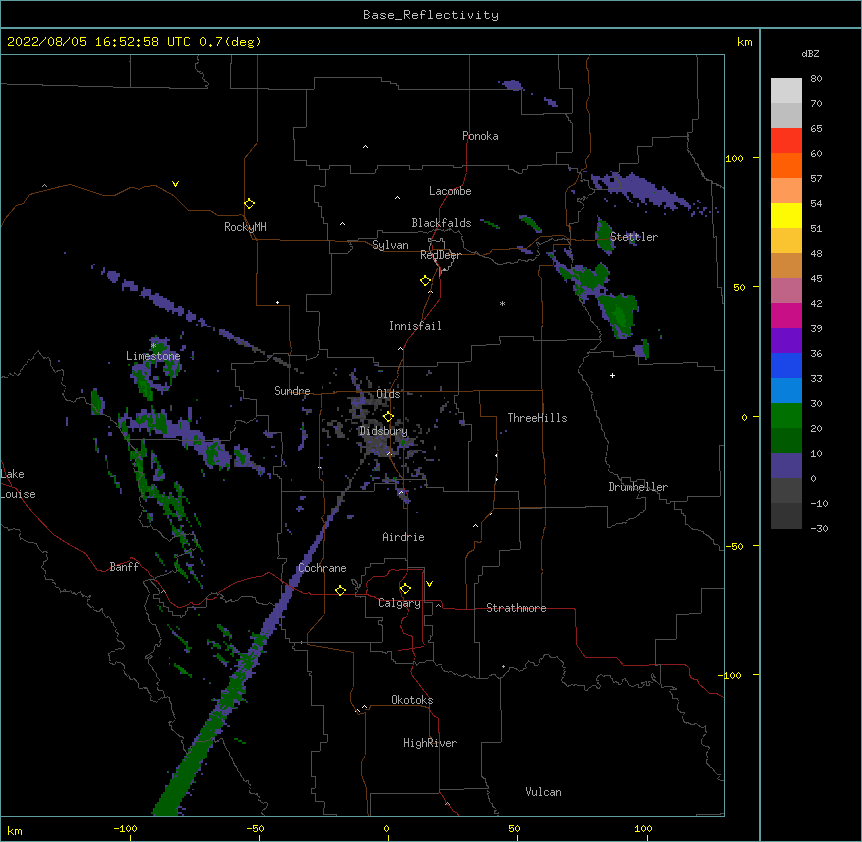Image resolution: width=862 pixels, height=842 pixels.
Task: Select the Drumheller label
Action: pos(638,487)
